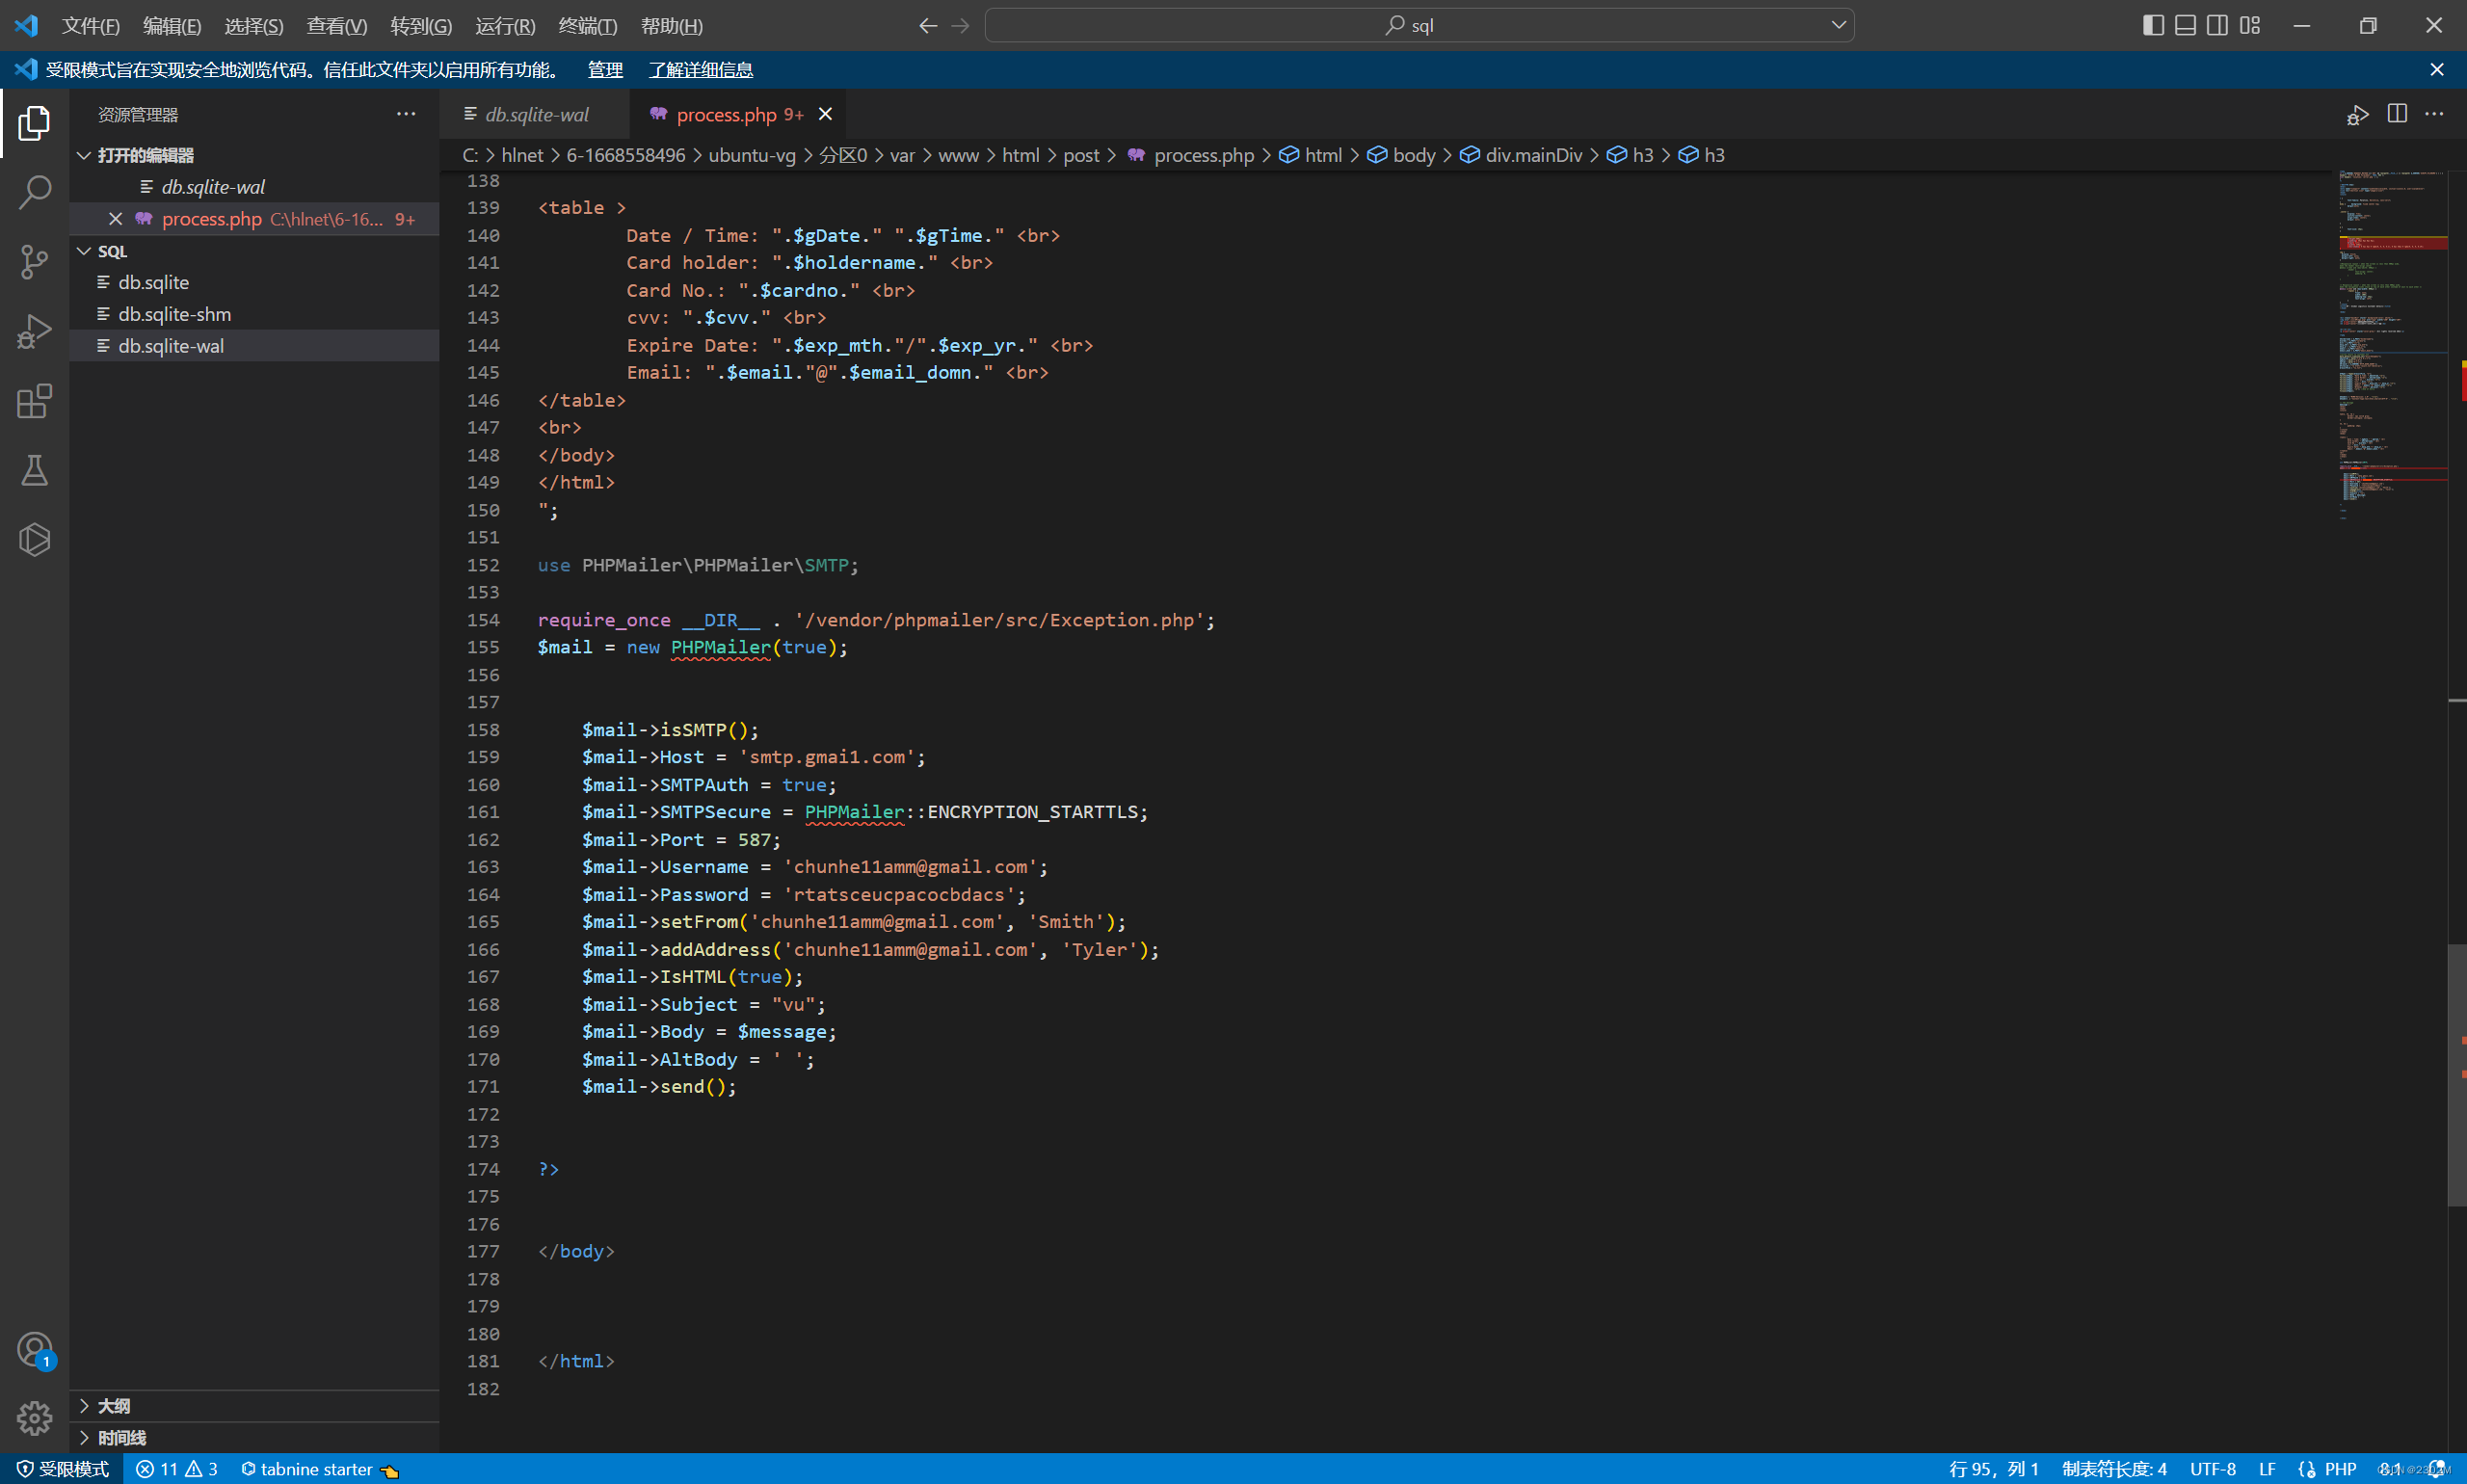Click split editor right icon
This screenshot has height=1484, width=2467.
(2396, 114)
